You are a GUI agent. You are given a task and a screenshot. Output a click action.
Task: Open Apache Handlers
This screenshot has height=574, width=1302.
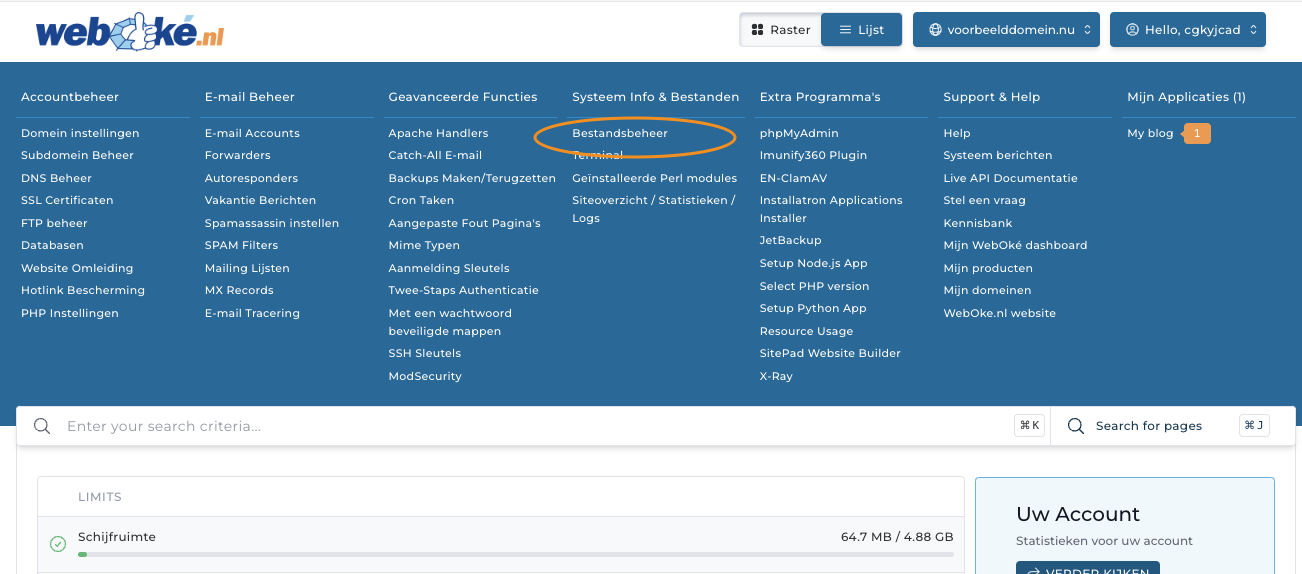pyautogui.click(x=439, y=133)
